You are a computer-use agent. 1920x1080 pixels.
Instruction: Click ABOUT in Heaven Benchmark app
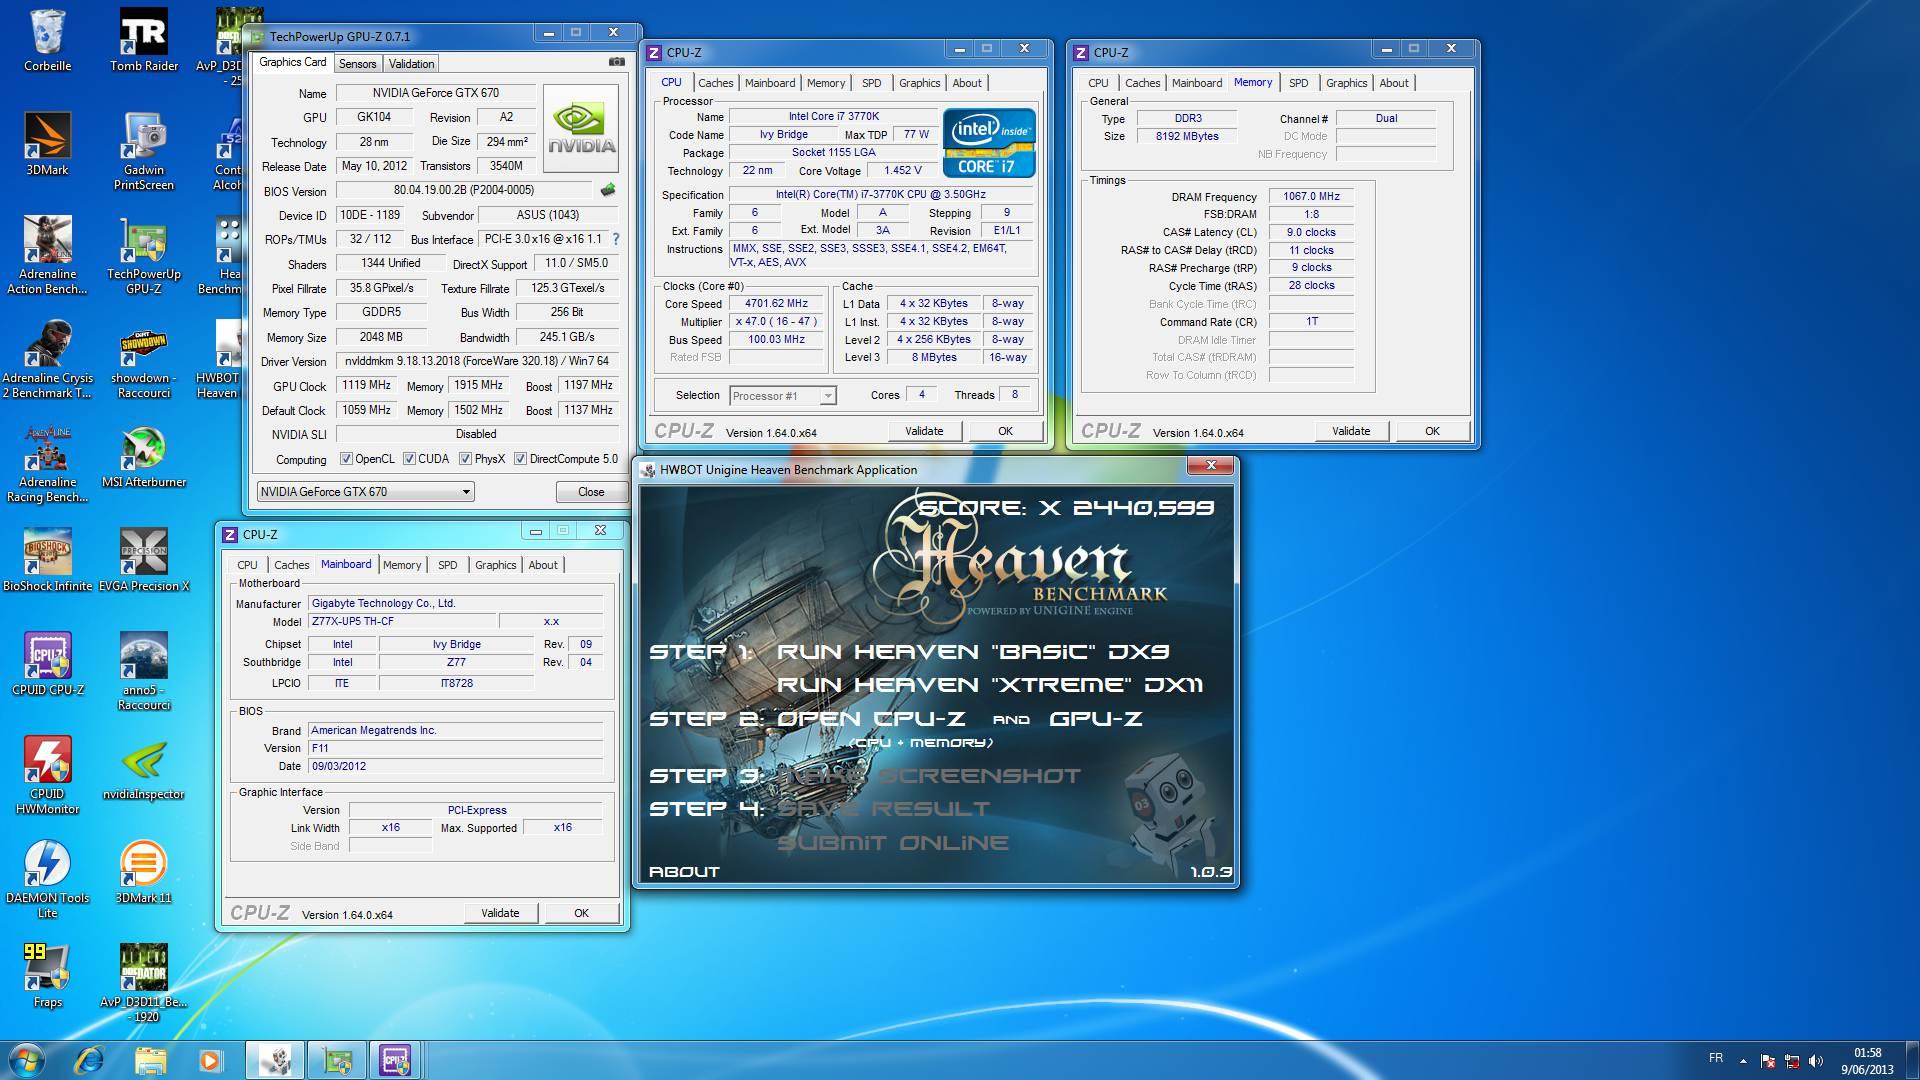point(684,872)
